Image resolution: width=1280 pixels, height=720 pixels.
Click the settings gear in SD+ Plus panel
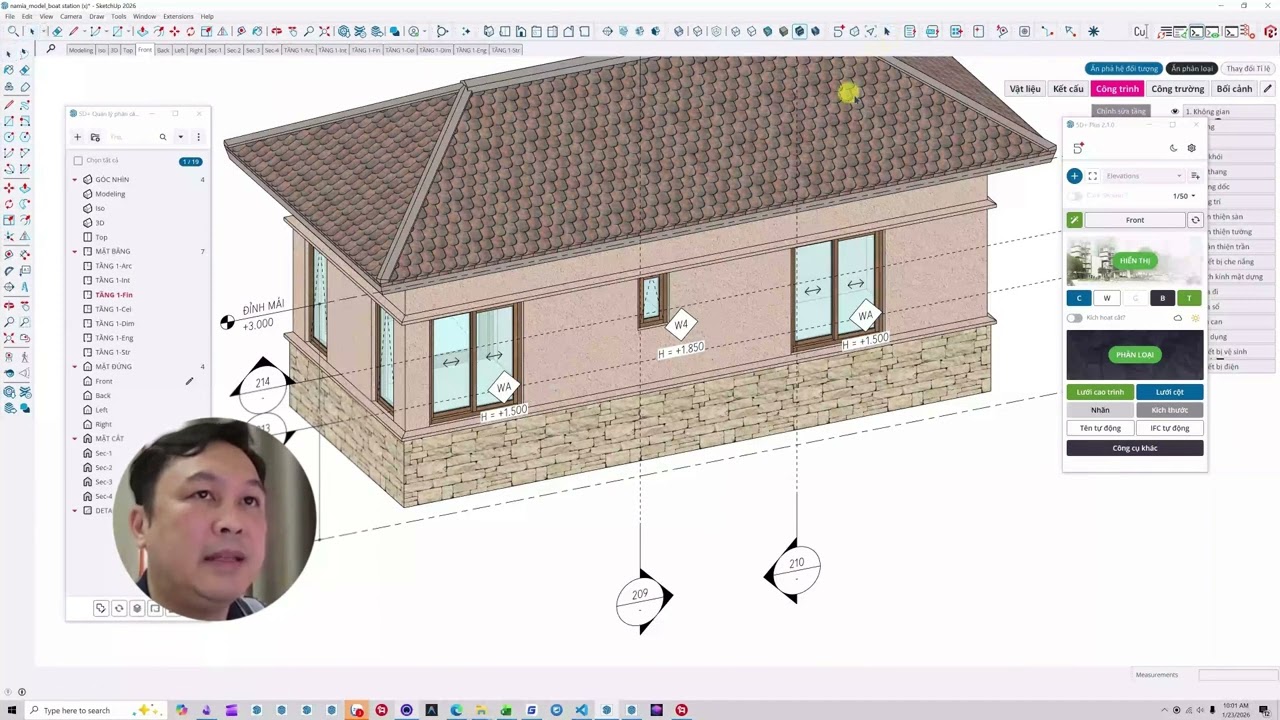pyautogui.click(x=1191, y=148)
